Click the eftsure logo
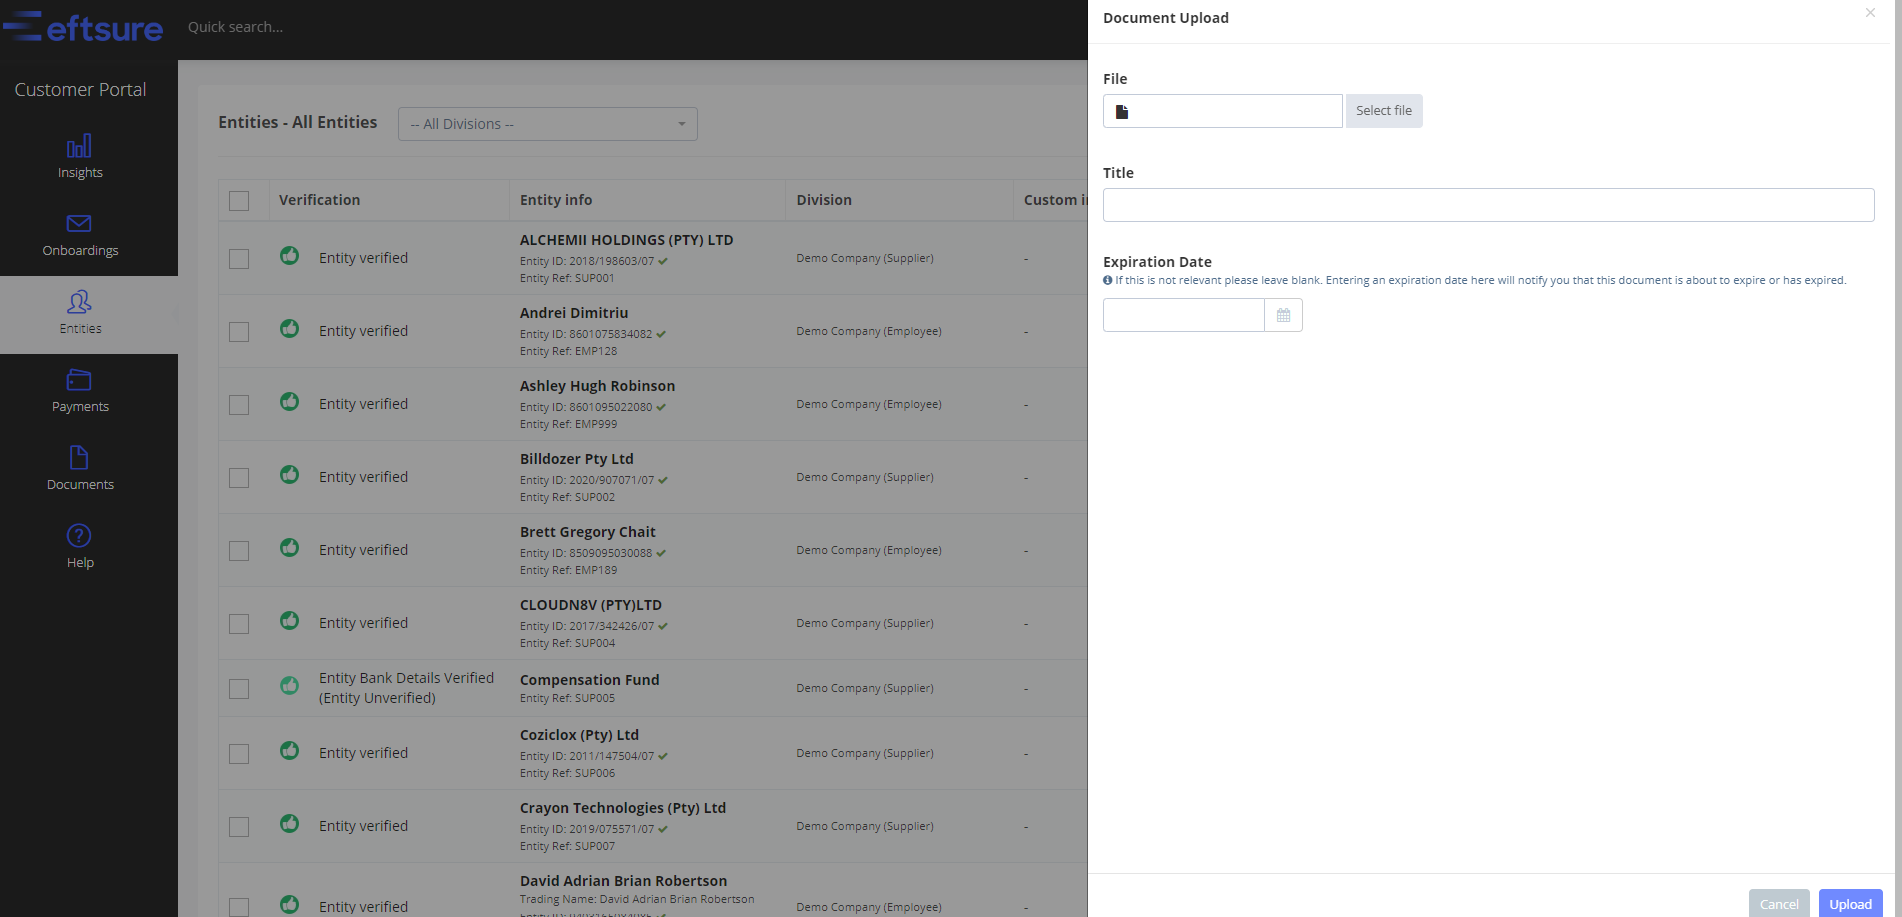The height and width of the screenshot is (917, 1902). pos(84,27)
